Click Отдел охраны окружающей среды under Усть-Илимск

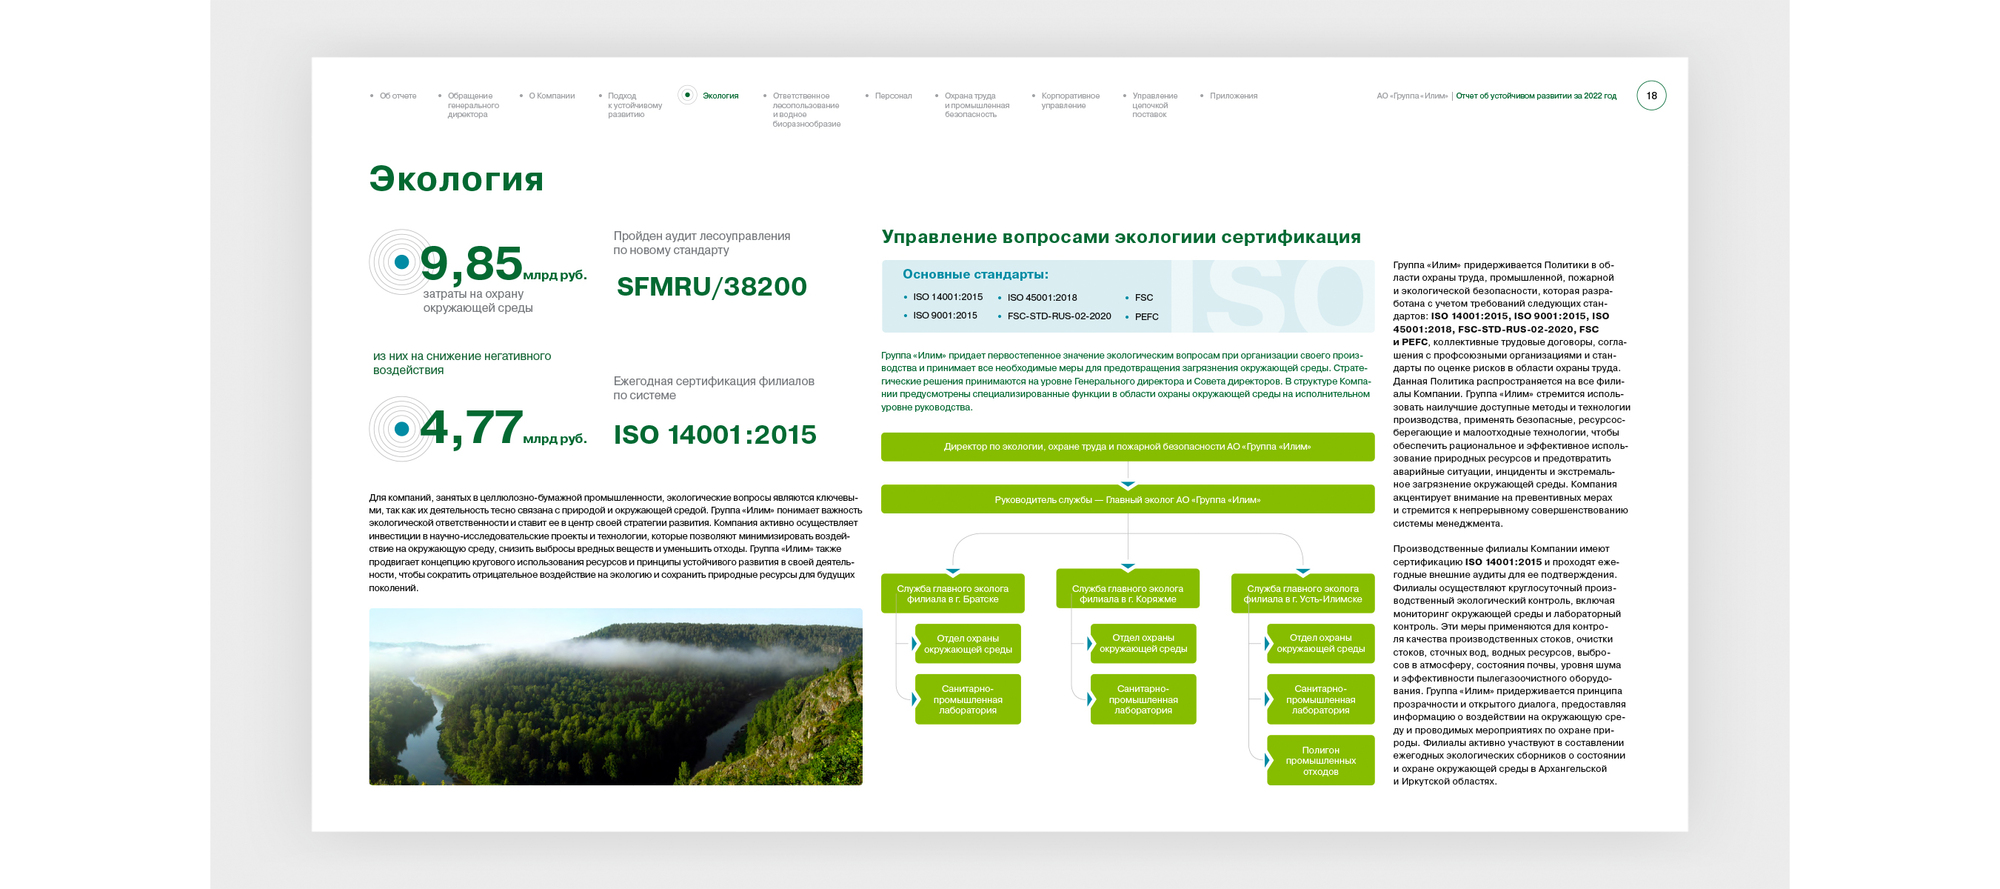[1321, 643]
